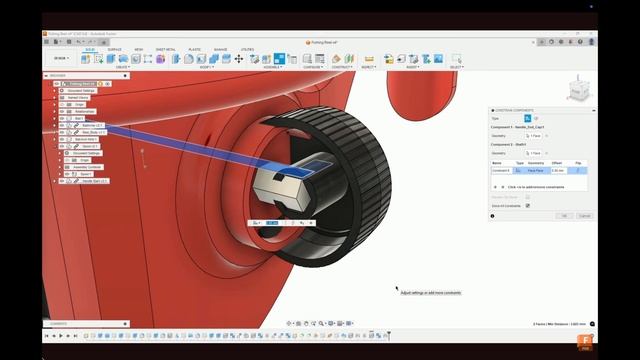Screen dimensions: 640x360
Task: Select the Combine tool
Action: point(214,59)
